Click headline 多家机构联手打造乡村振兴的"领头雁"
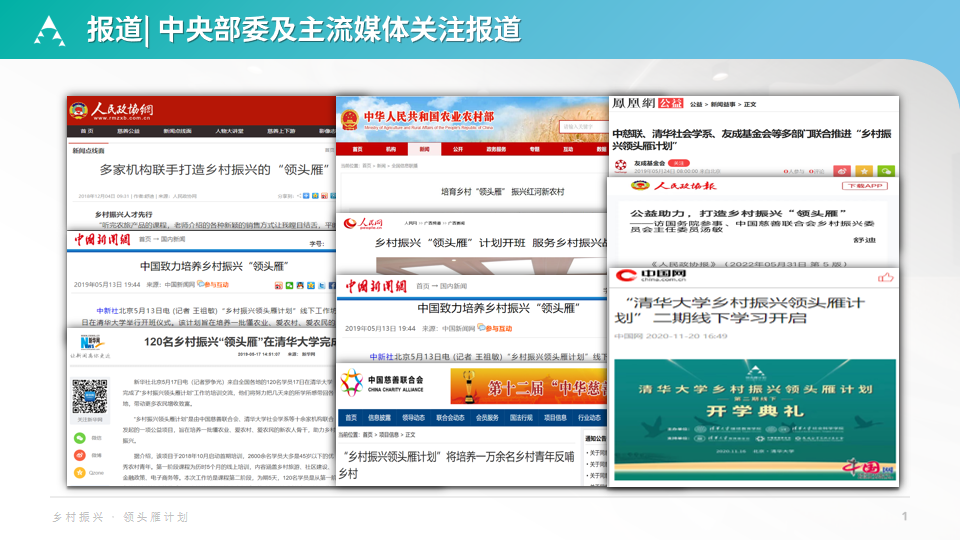The height and width of the screenshot is (540, 960). point(215,170)
